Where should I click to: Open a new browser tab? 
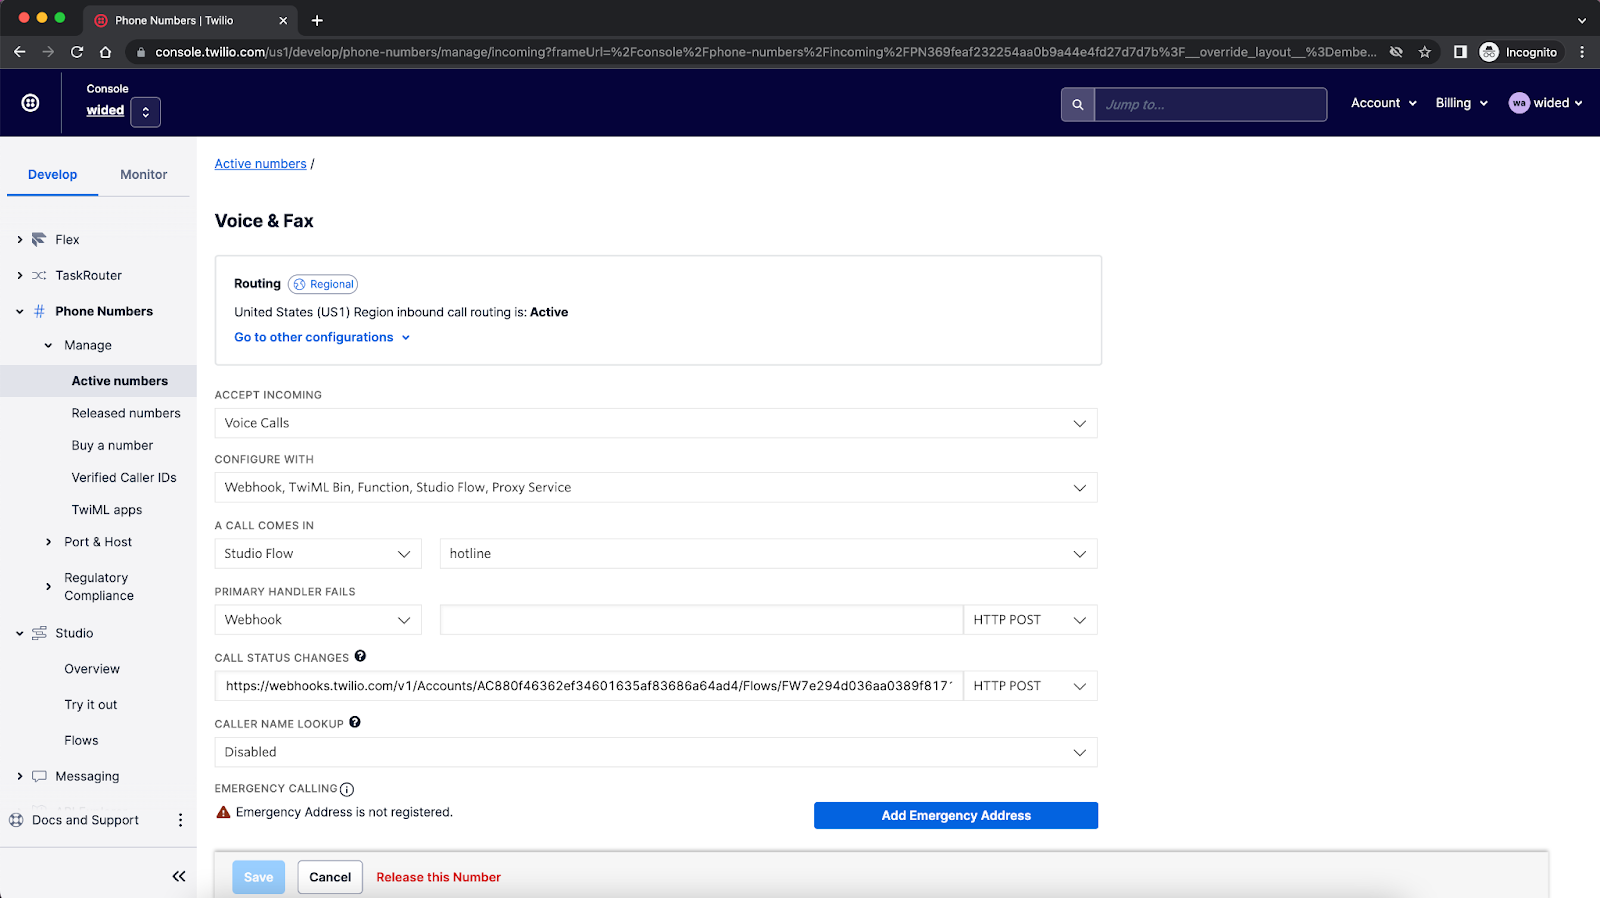click(x=317, y=20)
